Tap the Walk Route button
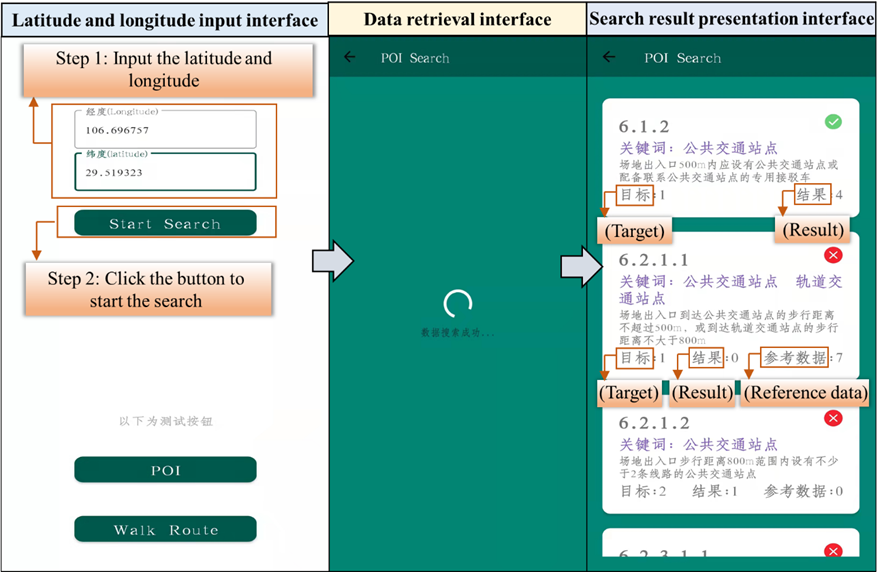The width and height of the screenshot is (886, 572). (x=165, y=530)
